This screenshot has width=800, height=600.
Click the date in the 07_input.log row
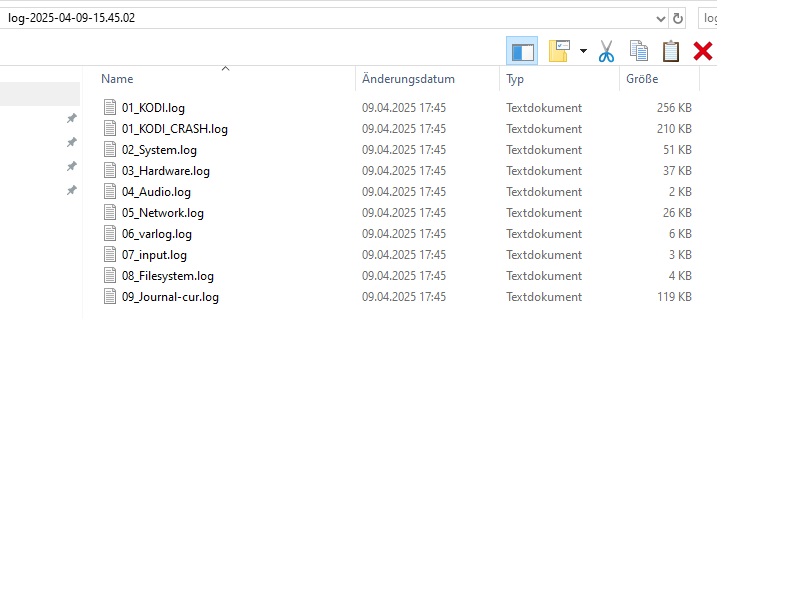404,255
